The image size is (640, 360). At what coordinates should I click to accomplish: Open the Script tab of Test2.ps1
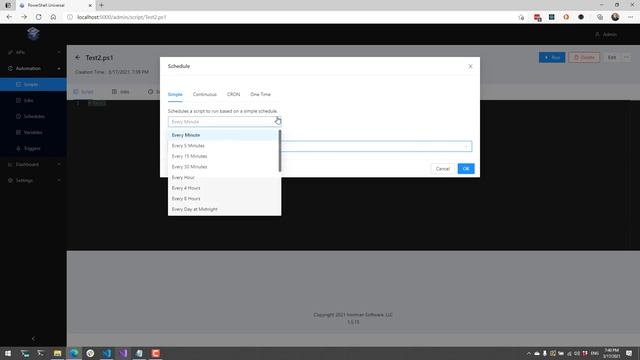coord(84,92)
